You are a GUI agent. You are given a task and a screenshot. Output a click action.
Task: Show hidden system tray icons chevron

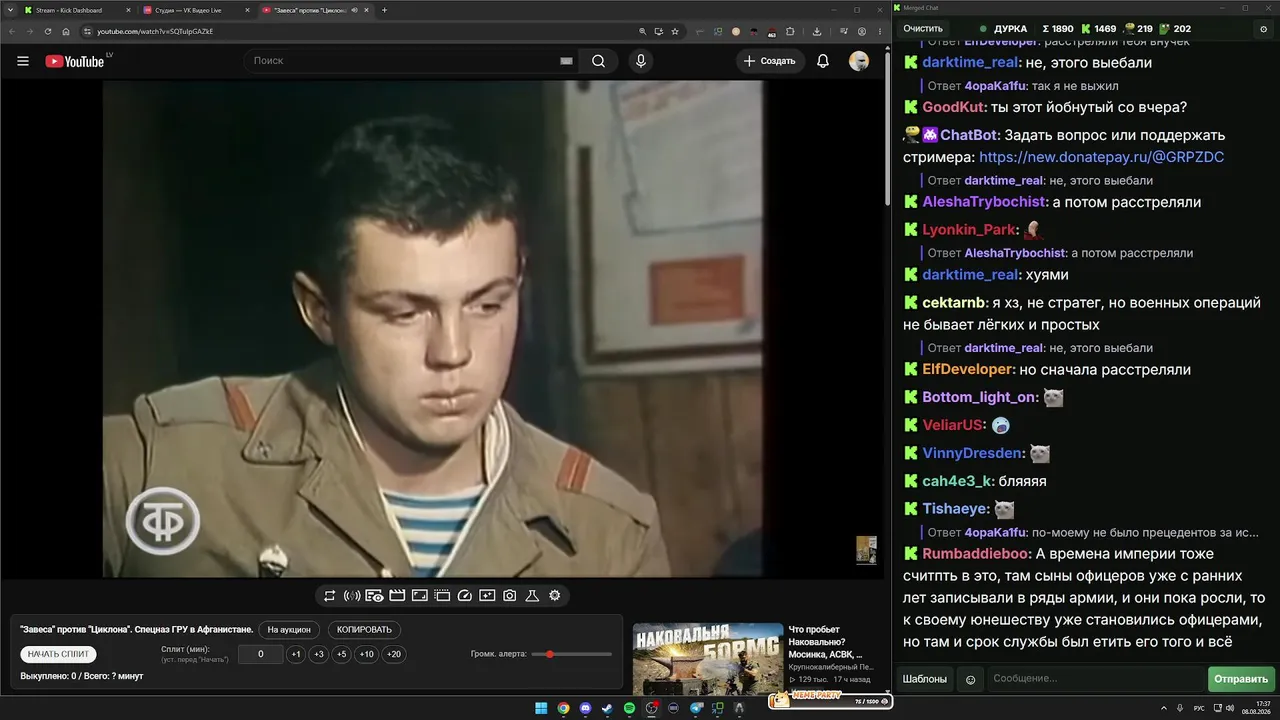pos(1165,708)
